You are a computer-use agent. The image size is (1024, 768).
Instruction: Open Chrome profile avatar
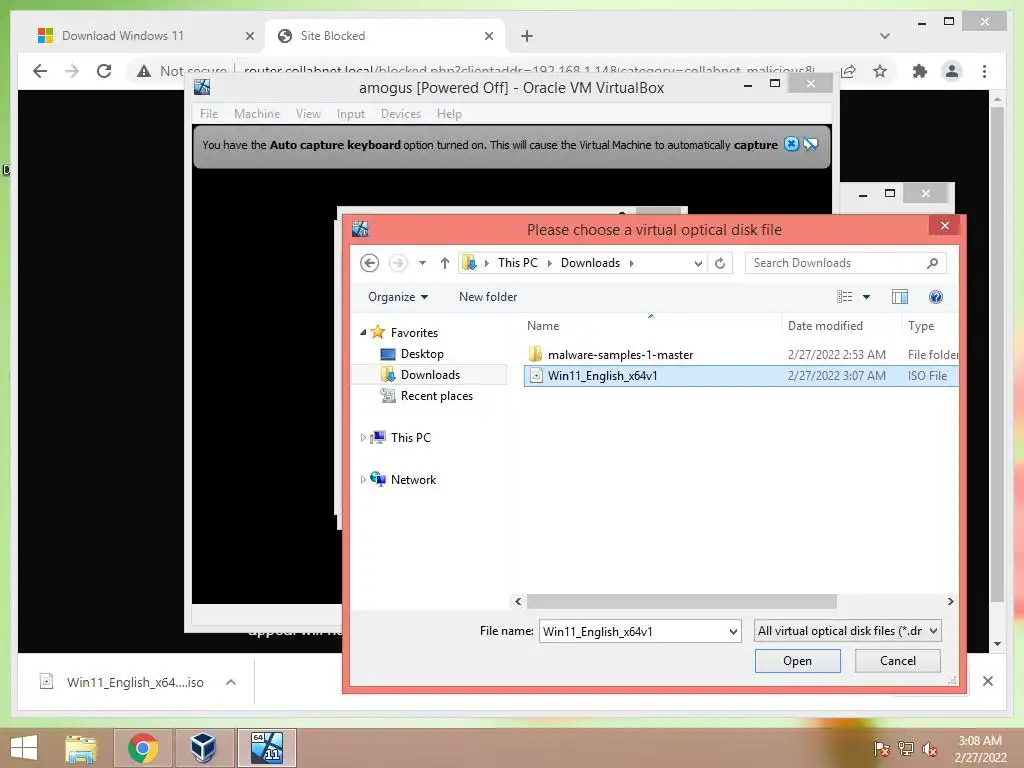tap(952, 71)
